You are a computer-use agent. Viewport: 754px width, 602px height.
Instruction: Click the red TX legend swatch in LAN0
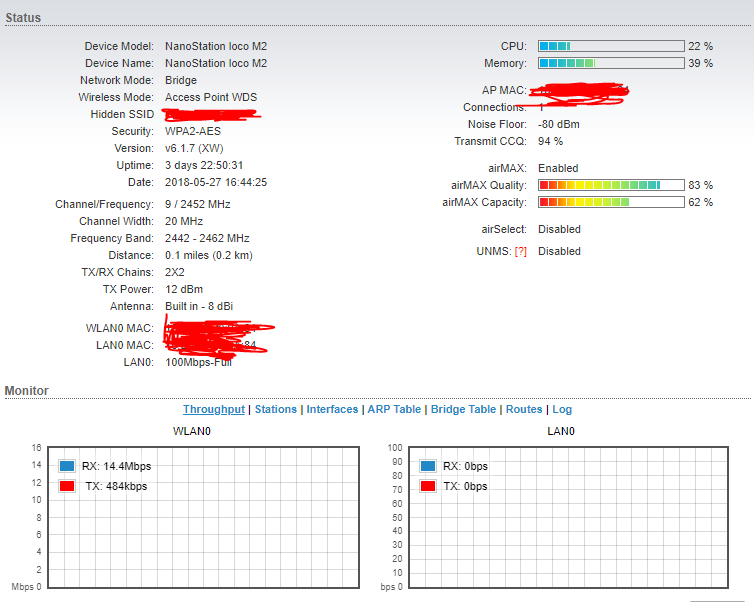click(427, 486)
